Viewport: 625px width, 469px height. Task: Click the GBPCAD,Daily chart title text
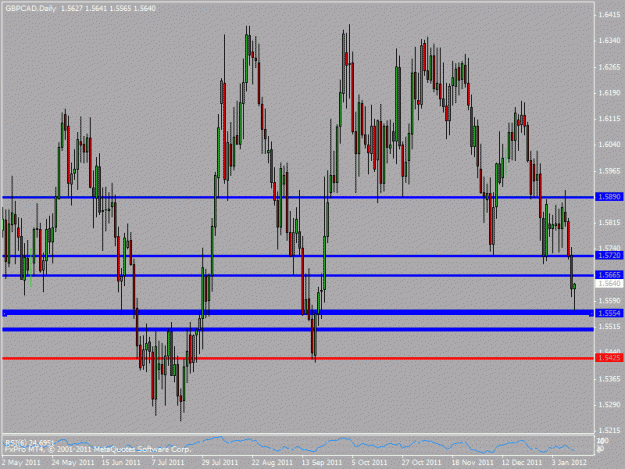[x=31, y=8]
